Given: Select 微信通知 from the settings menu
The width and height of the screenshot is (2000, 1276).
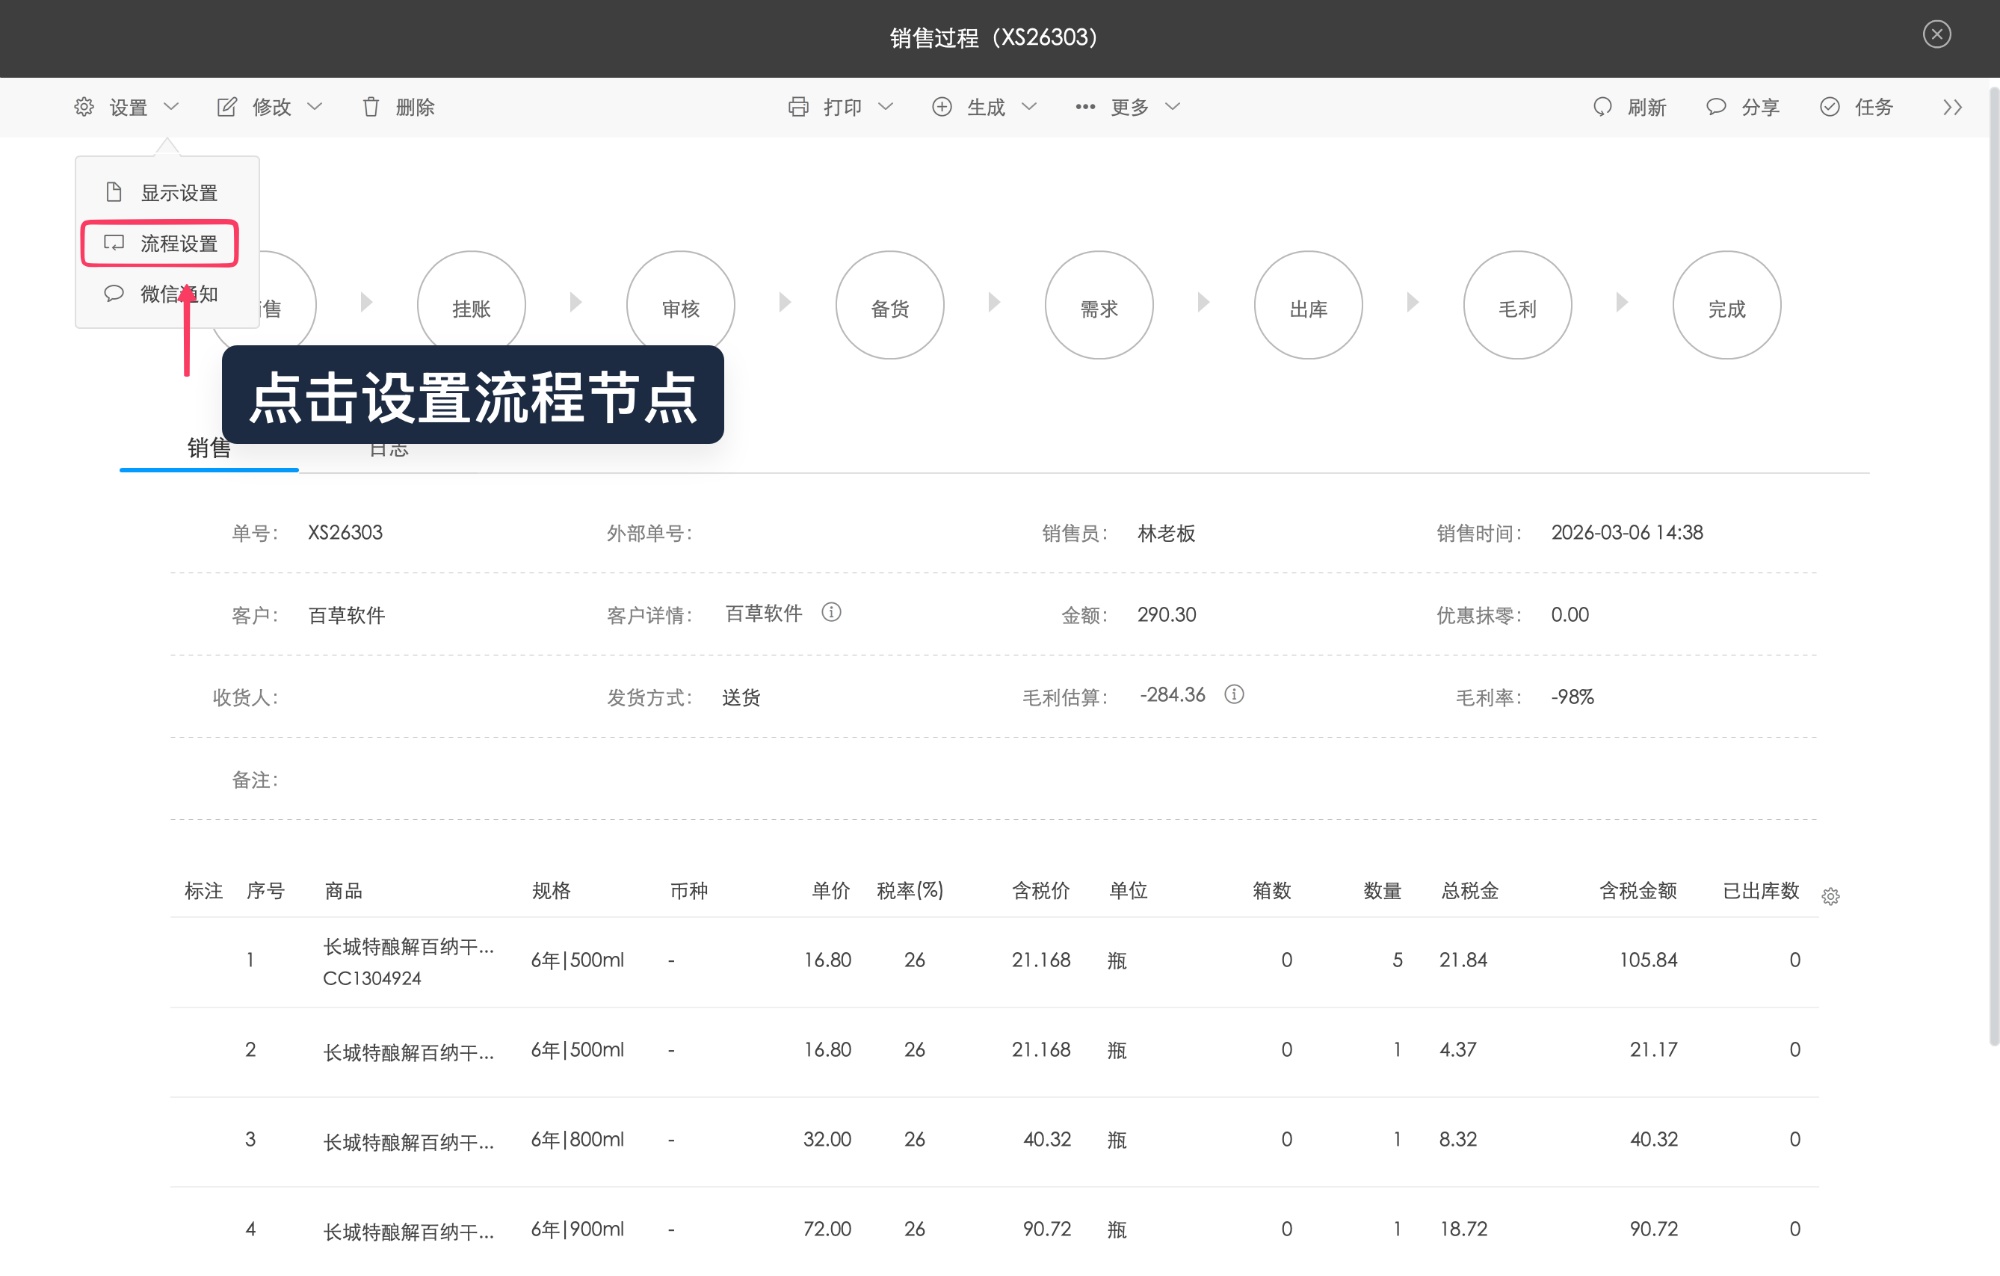Looking at the screenshot, I should coord(178,293).
